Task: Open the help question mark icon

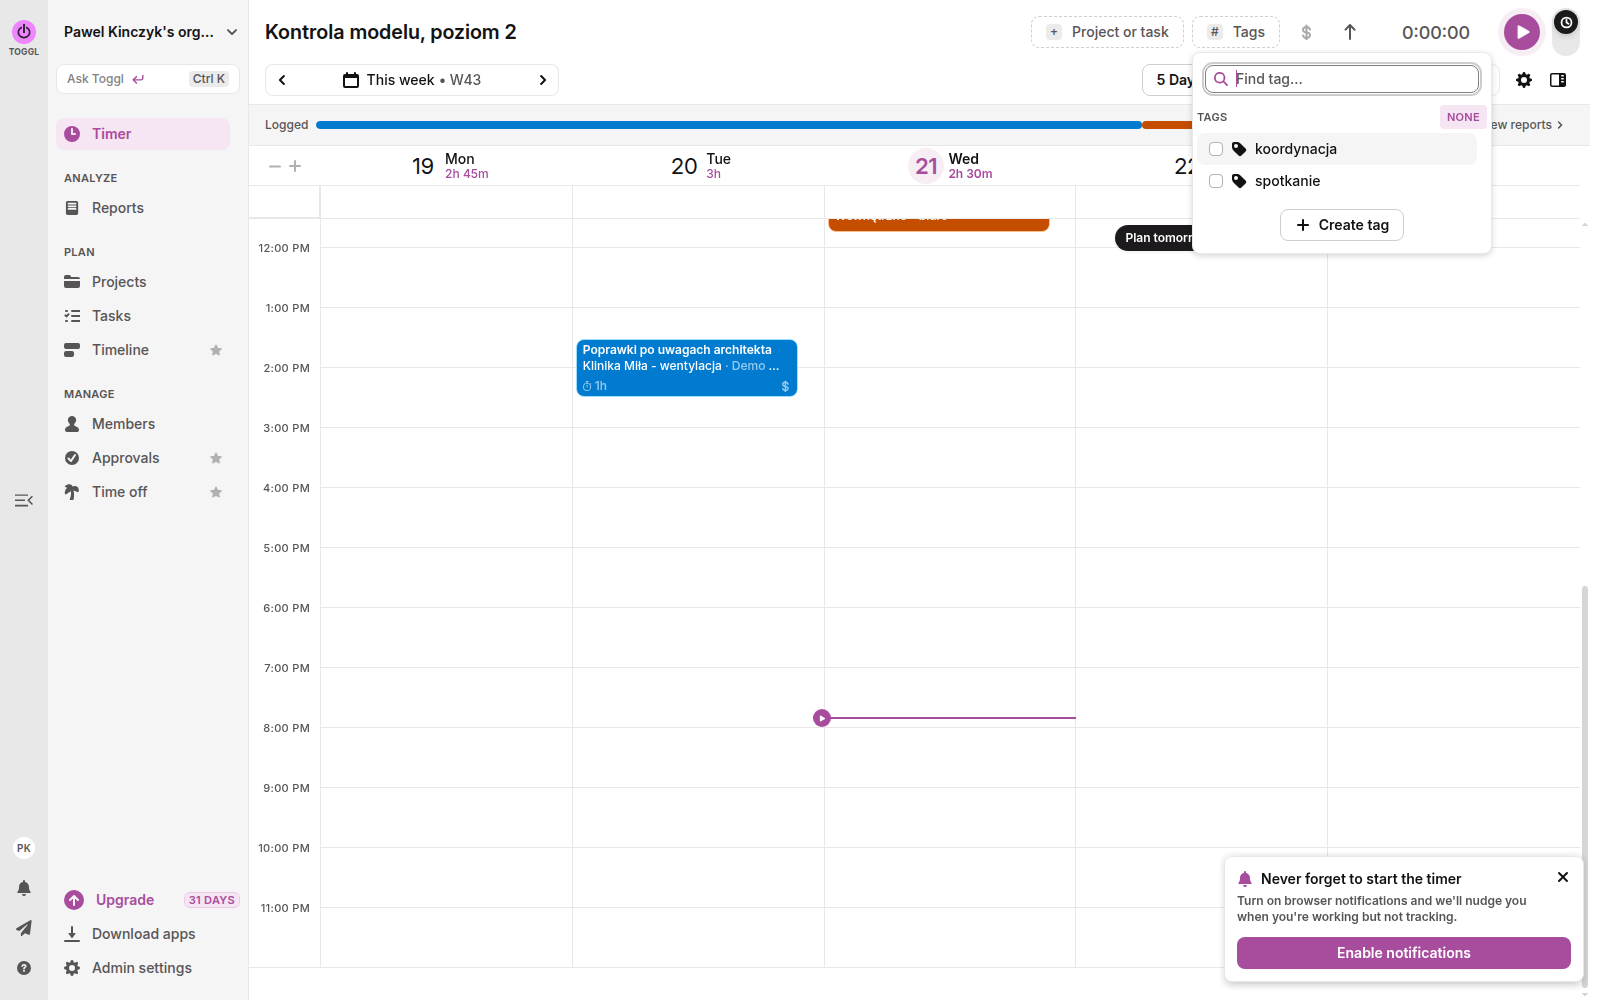Action: [24, 968]
